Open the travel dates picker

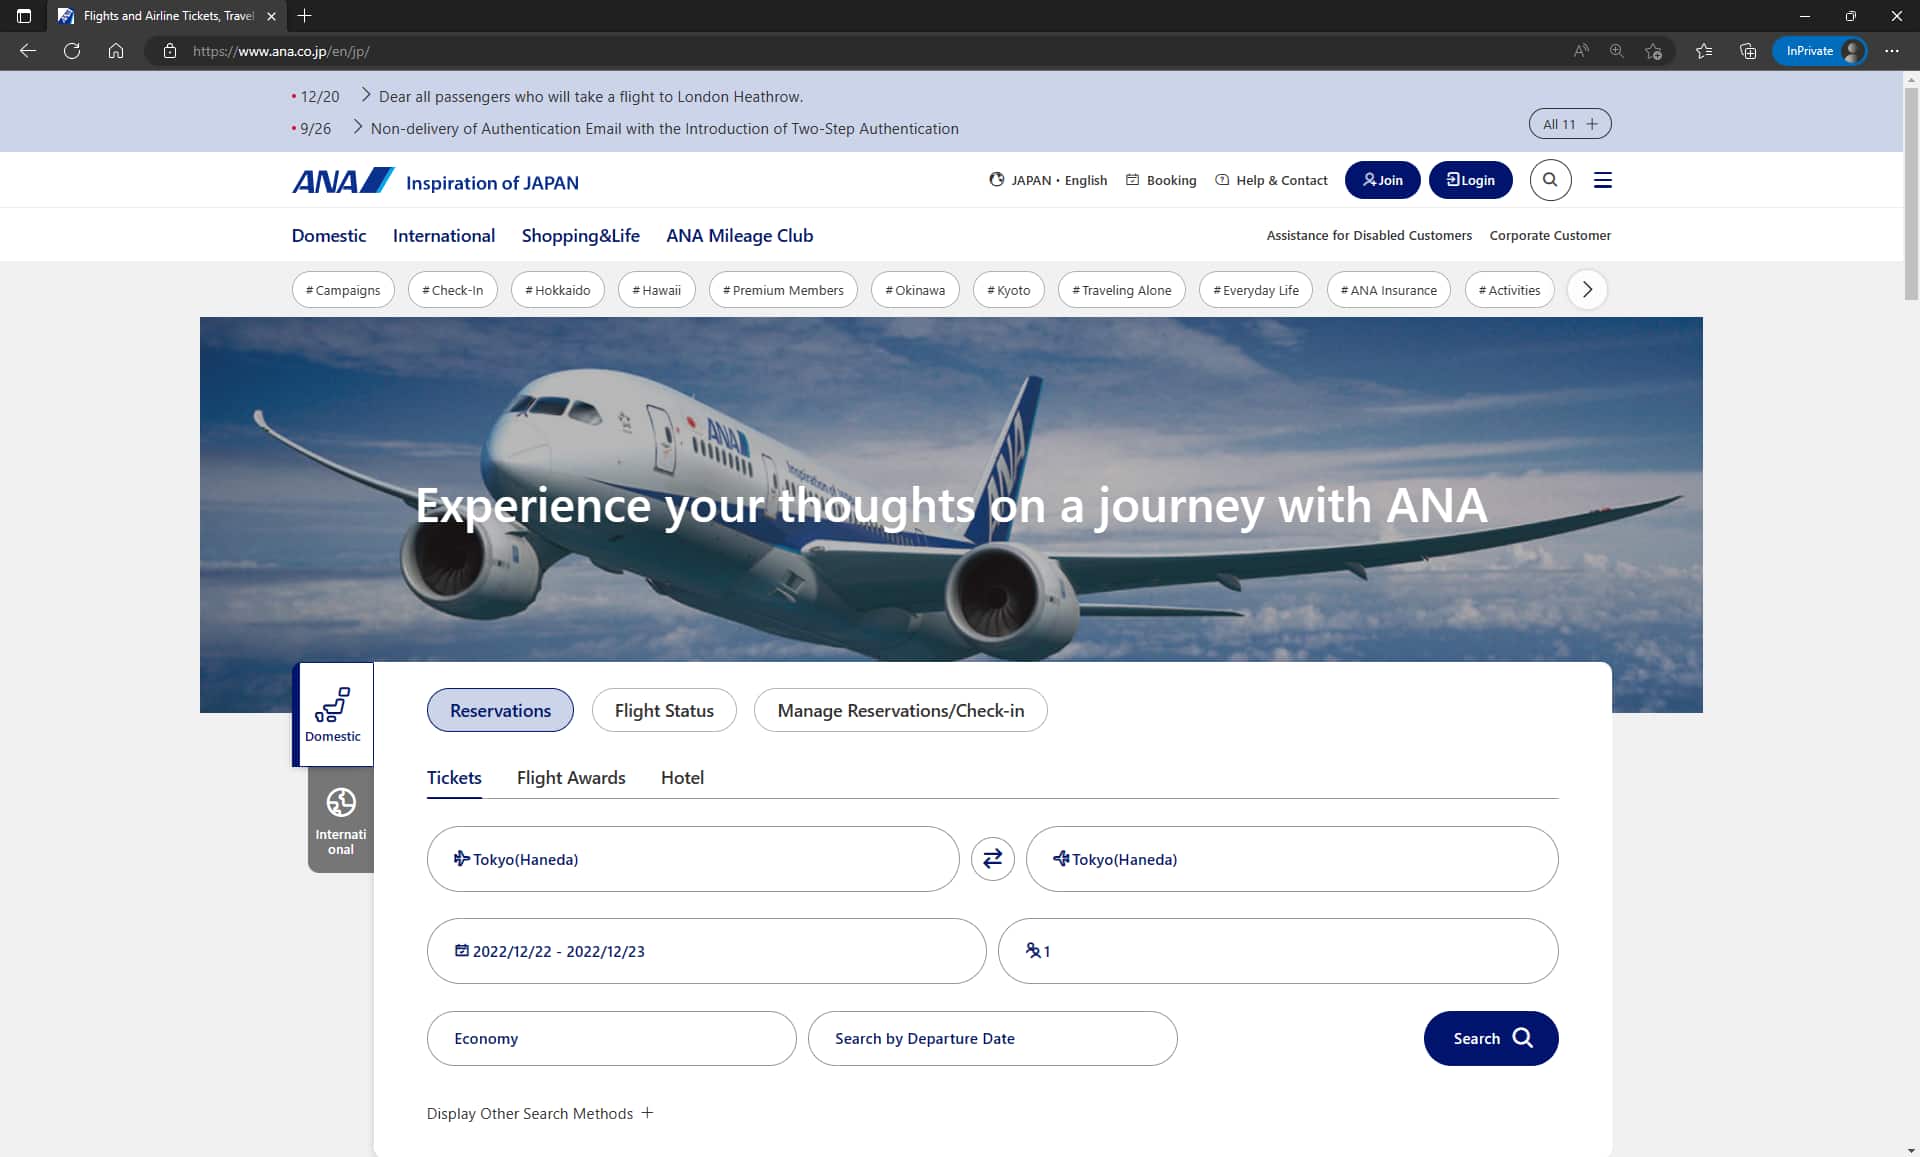pos(707,951)
